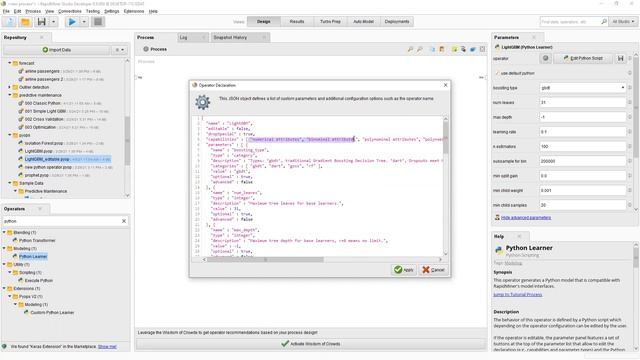Click the auto-arrange operators icon in process toolbar
The width and height of the screenshot is (640, 360).
tap(432, 49)
